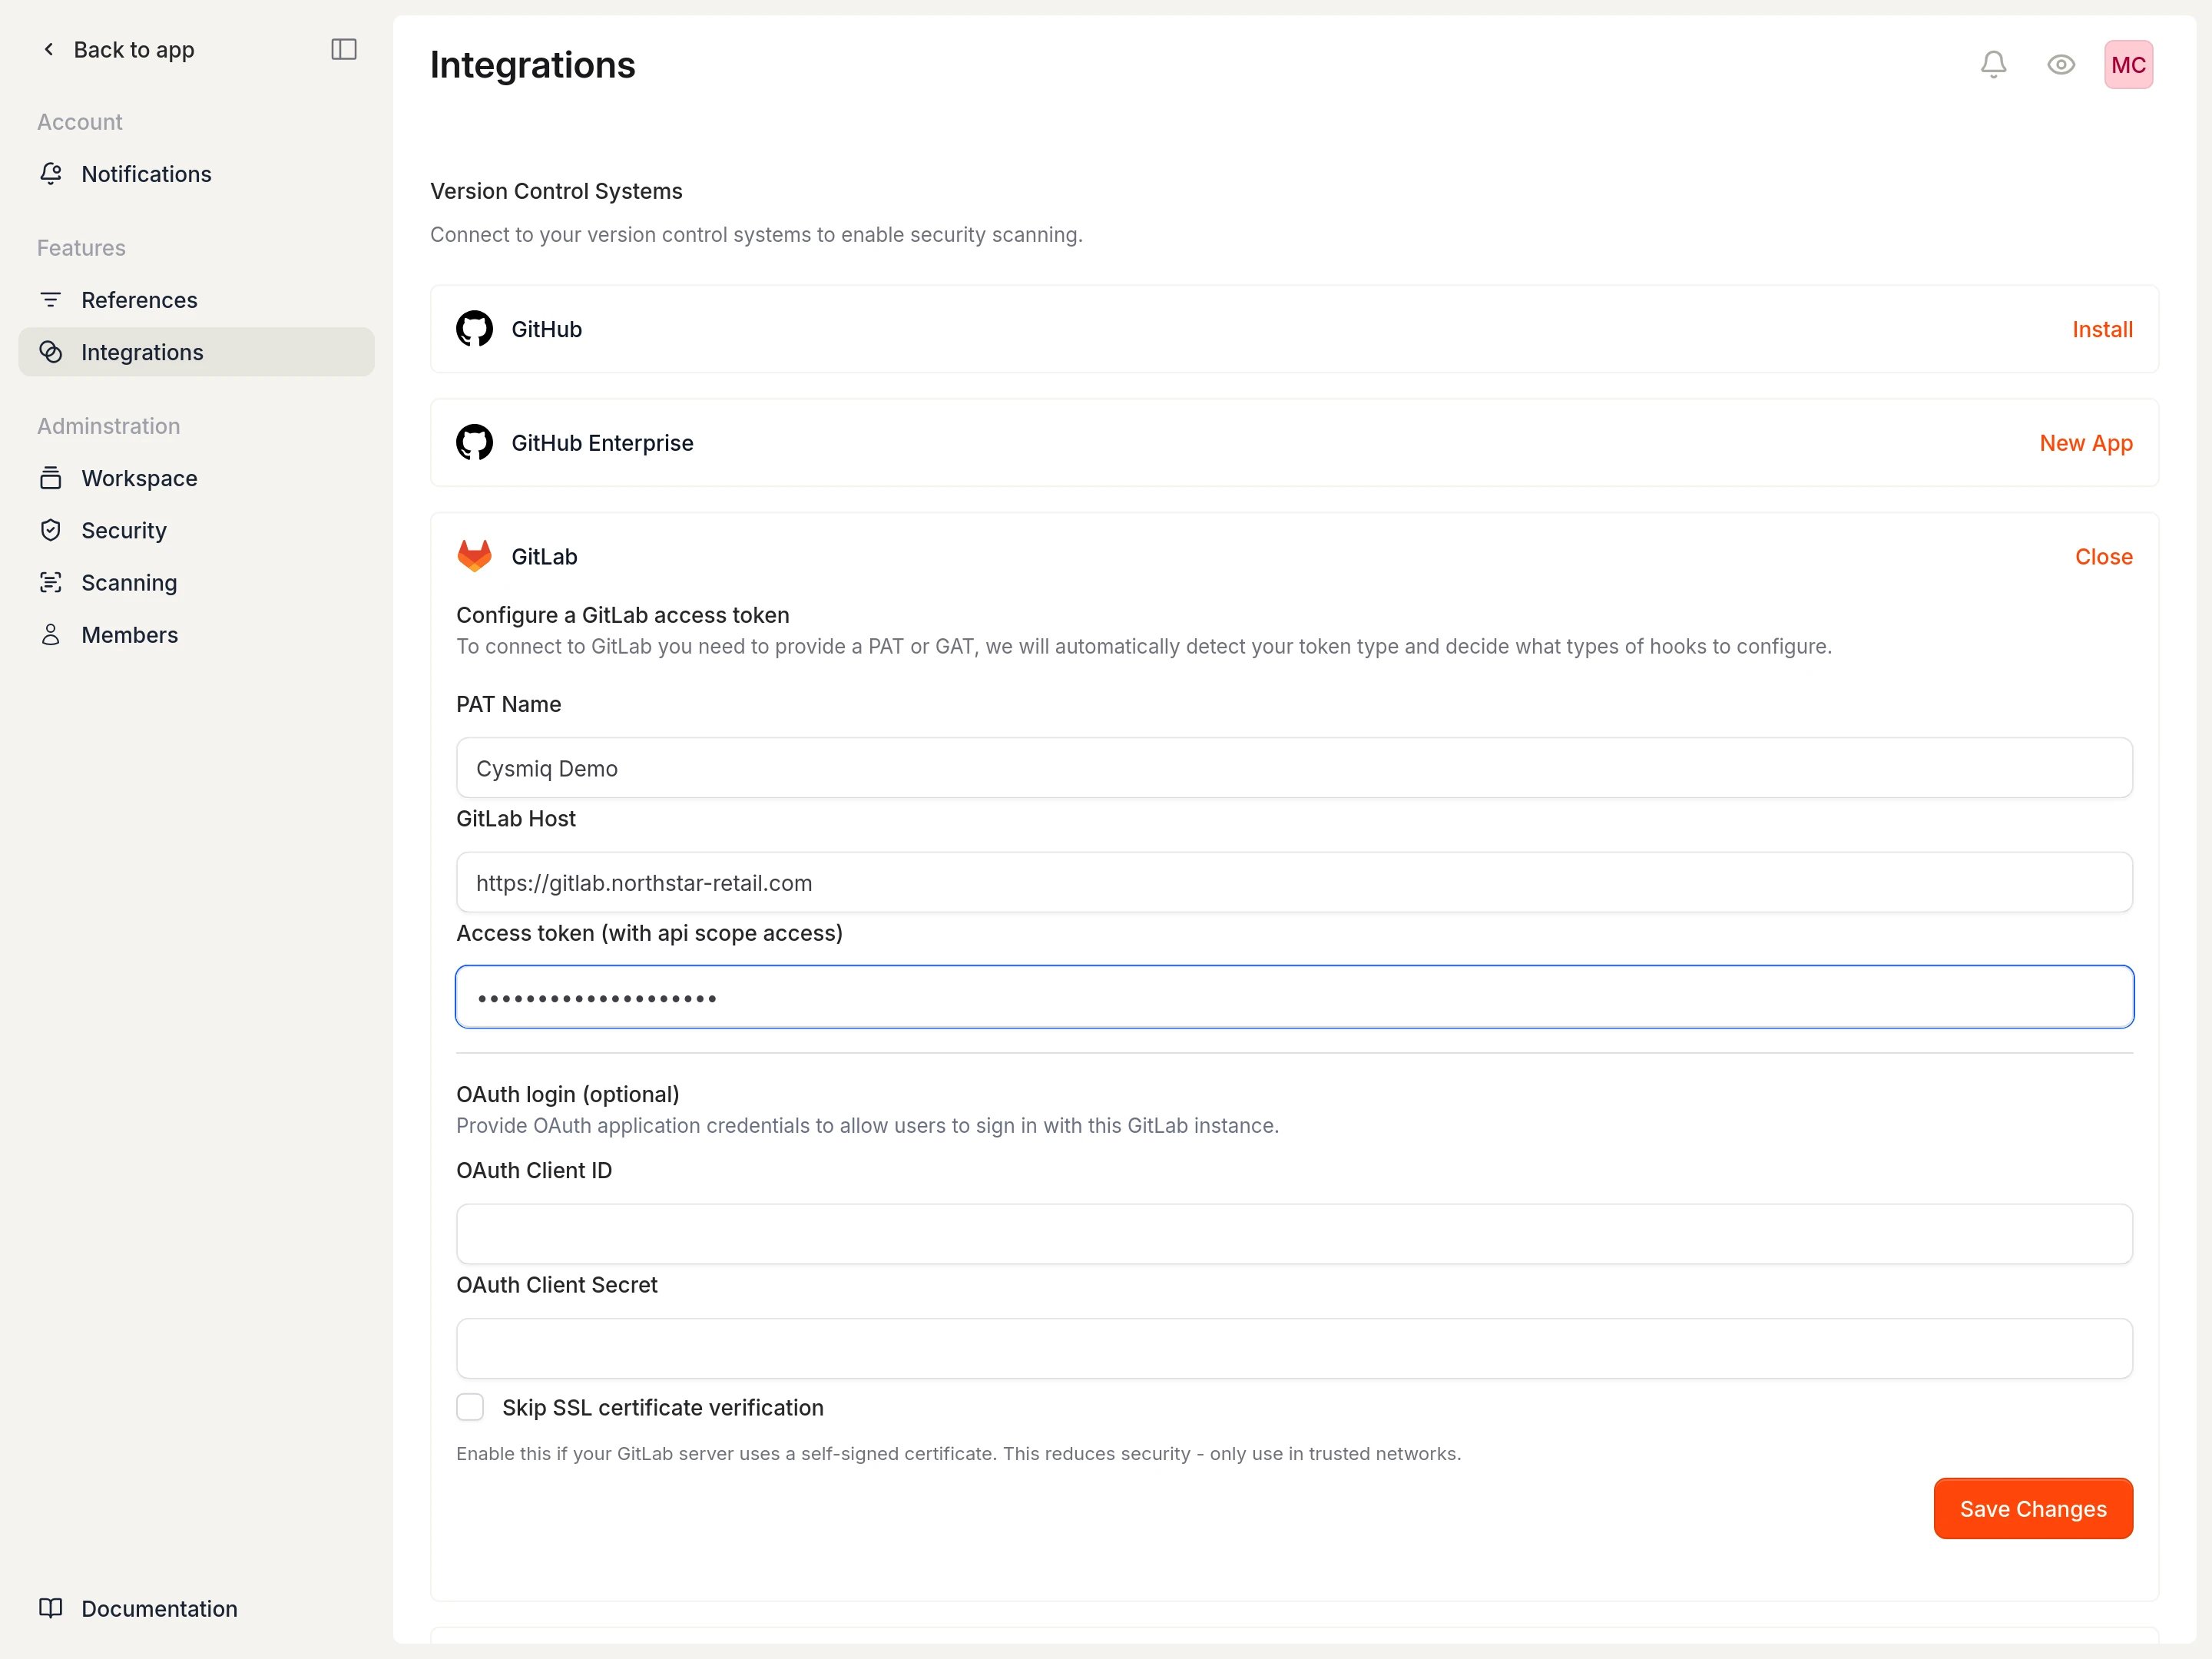Click the Workspace icon in sidebar
Image resolution: width=2212 pixels, height=1659 pixels.
coord(51,478)
